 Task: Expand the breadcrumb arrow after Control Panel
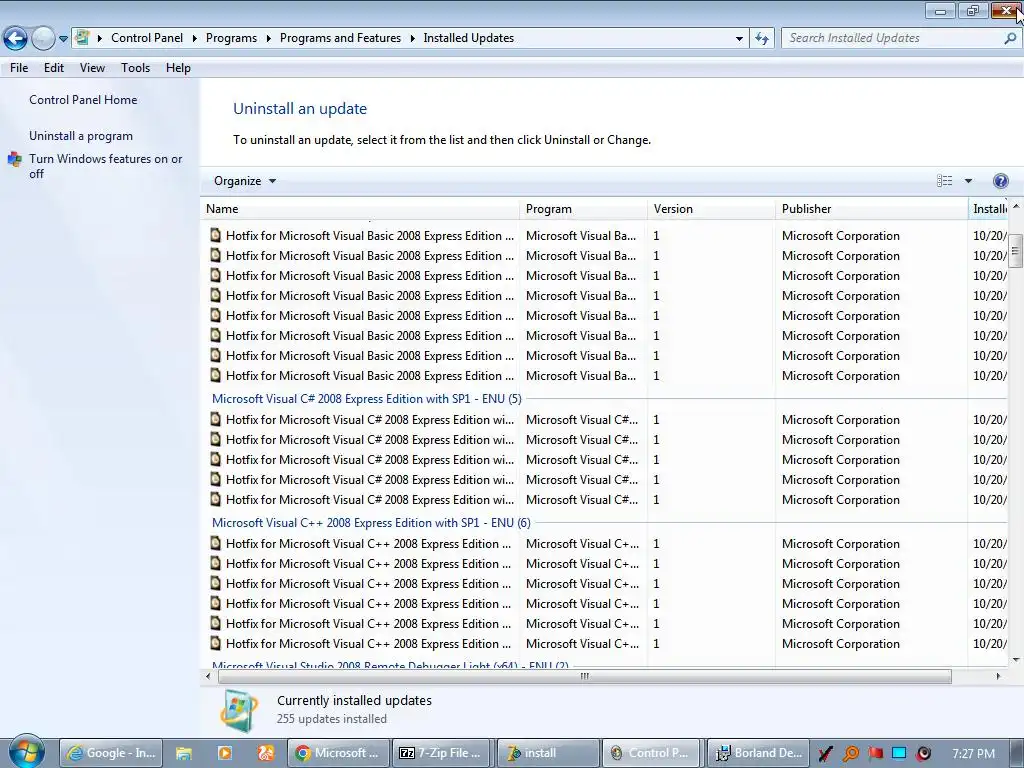pos(195,39)
